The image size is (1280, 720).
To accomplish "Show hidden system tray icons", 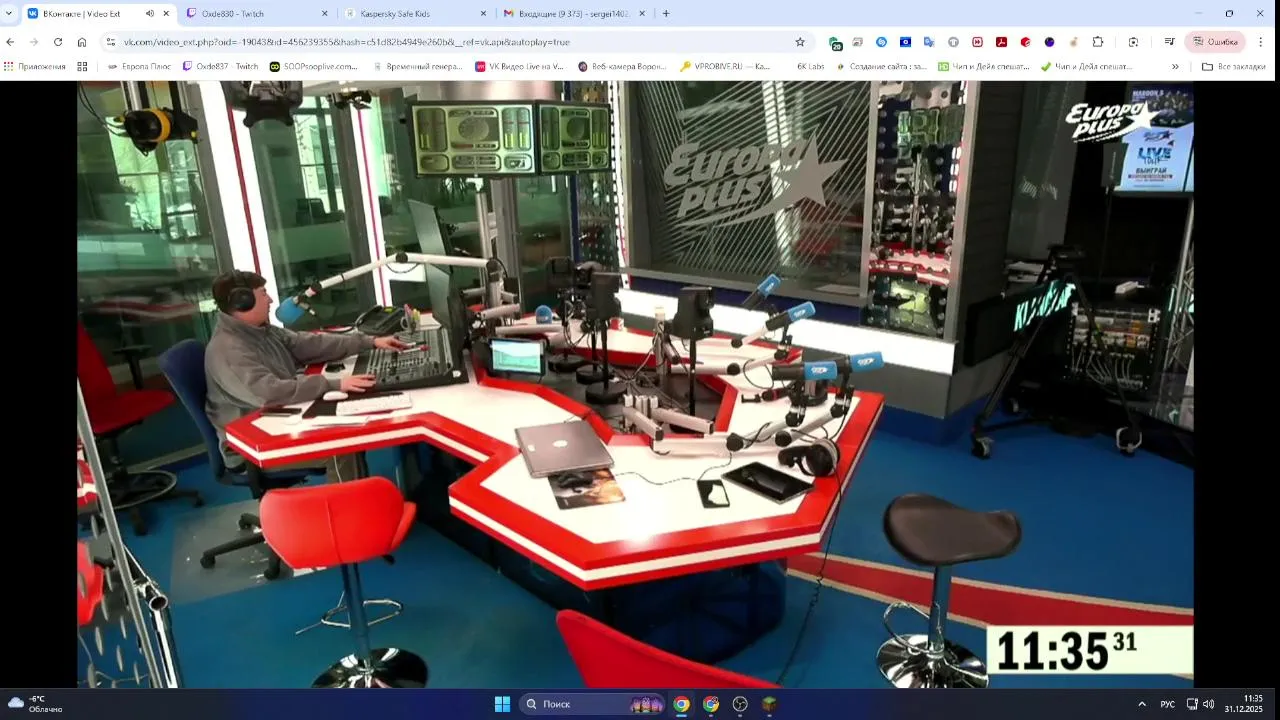I will (1142, 704).
